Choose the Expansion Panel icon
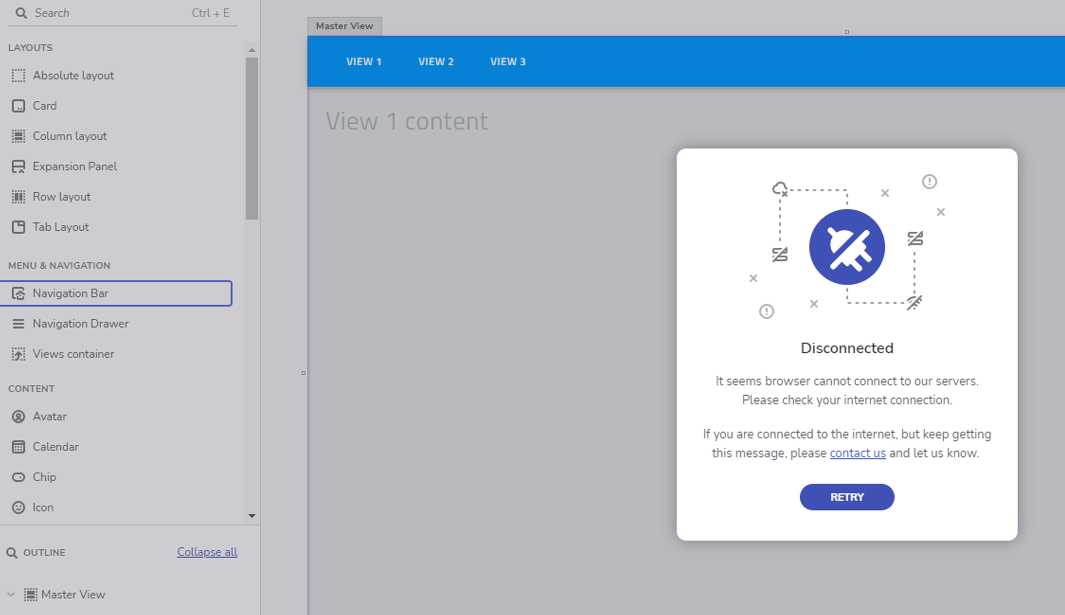This screenshot has width=1065, height=615. tap(18, 167)
